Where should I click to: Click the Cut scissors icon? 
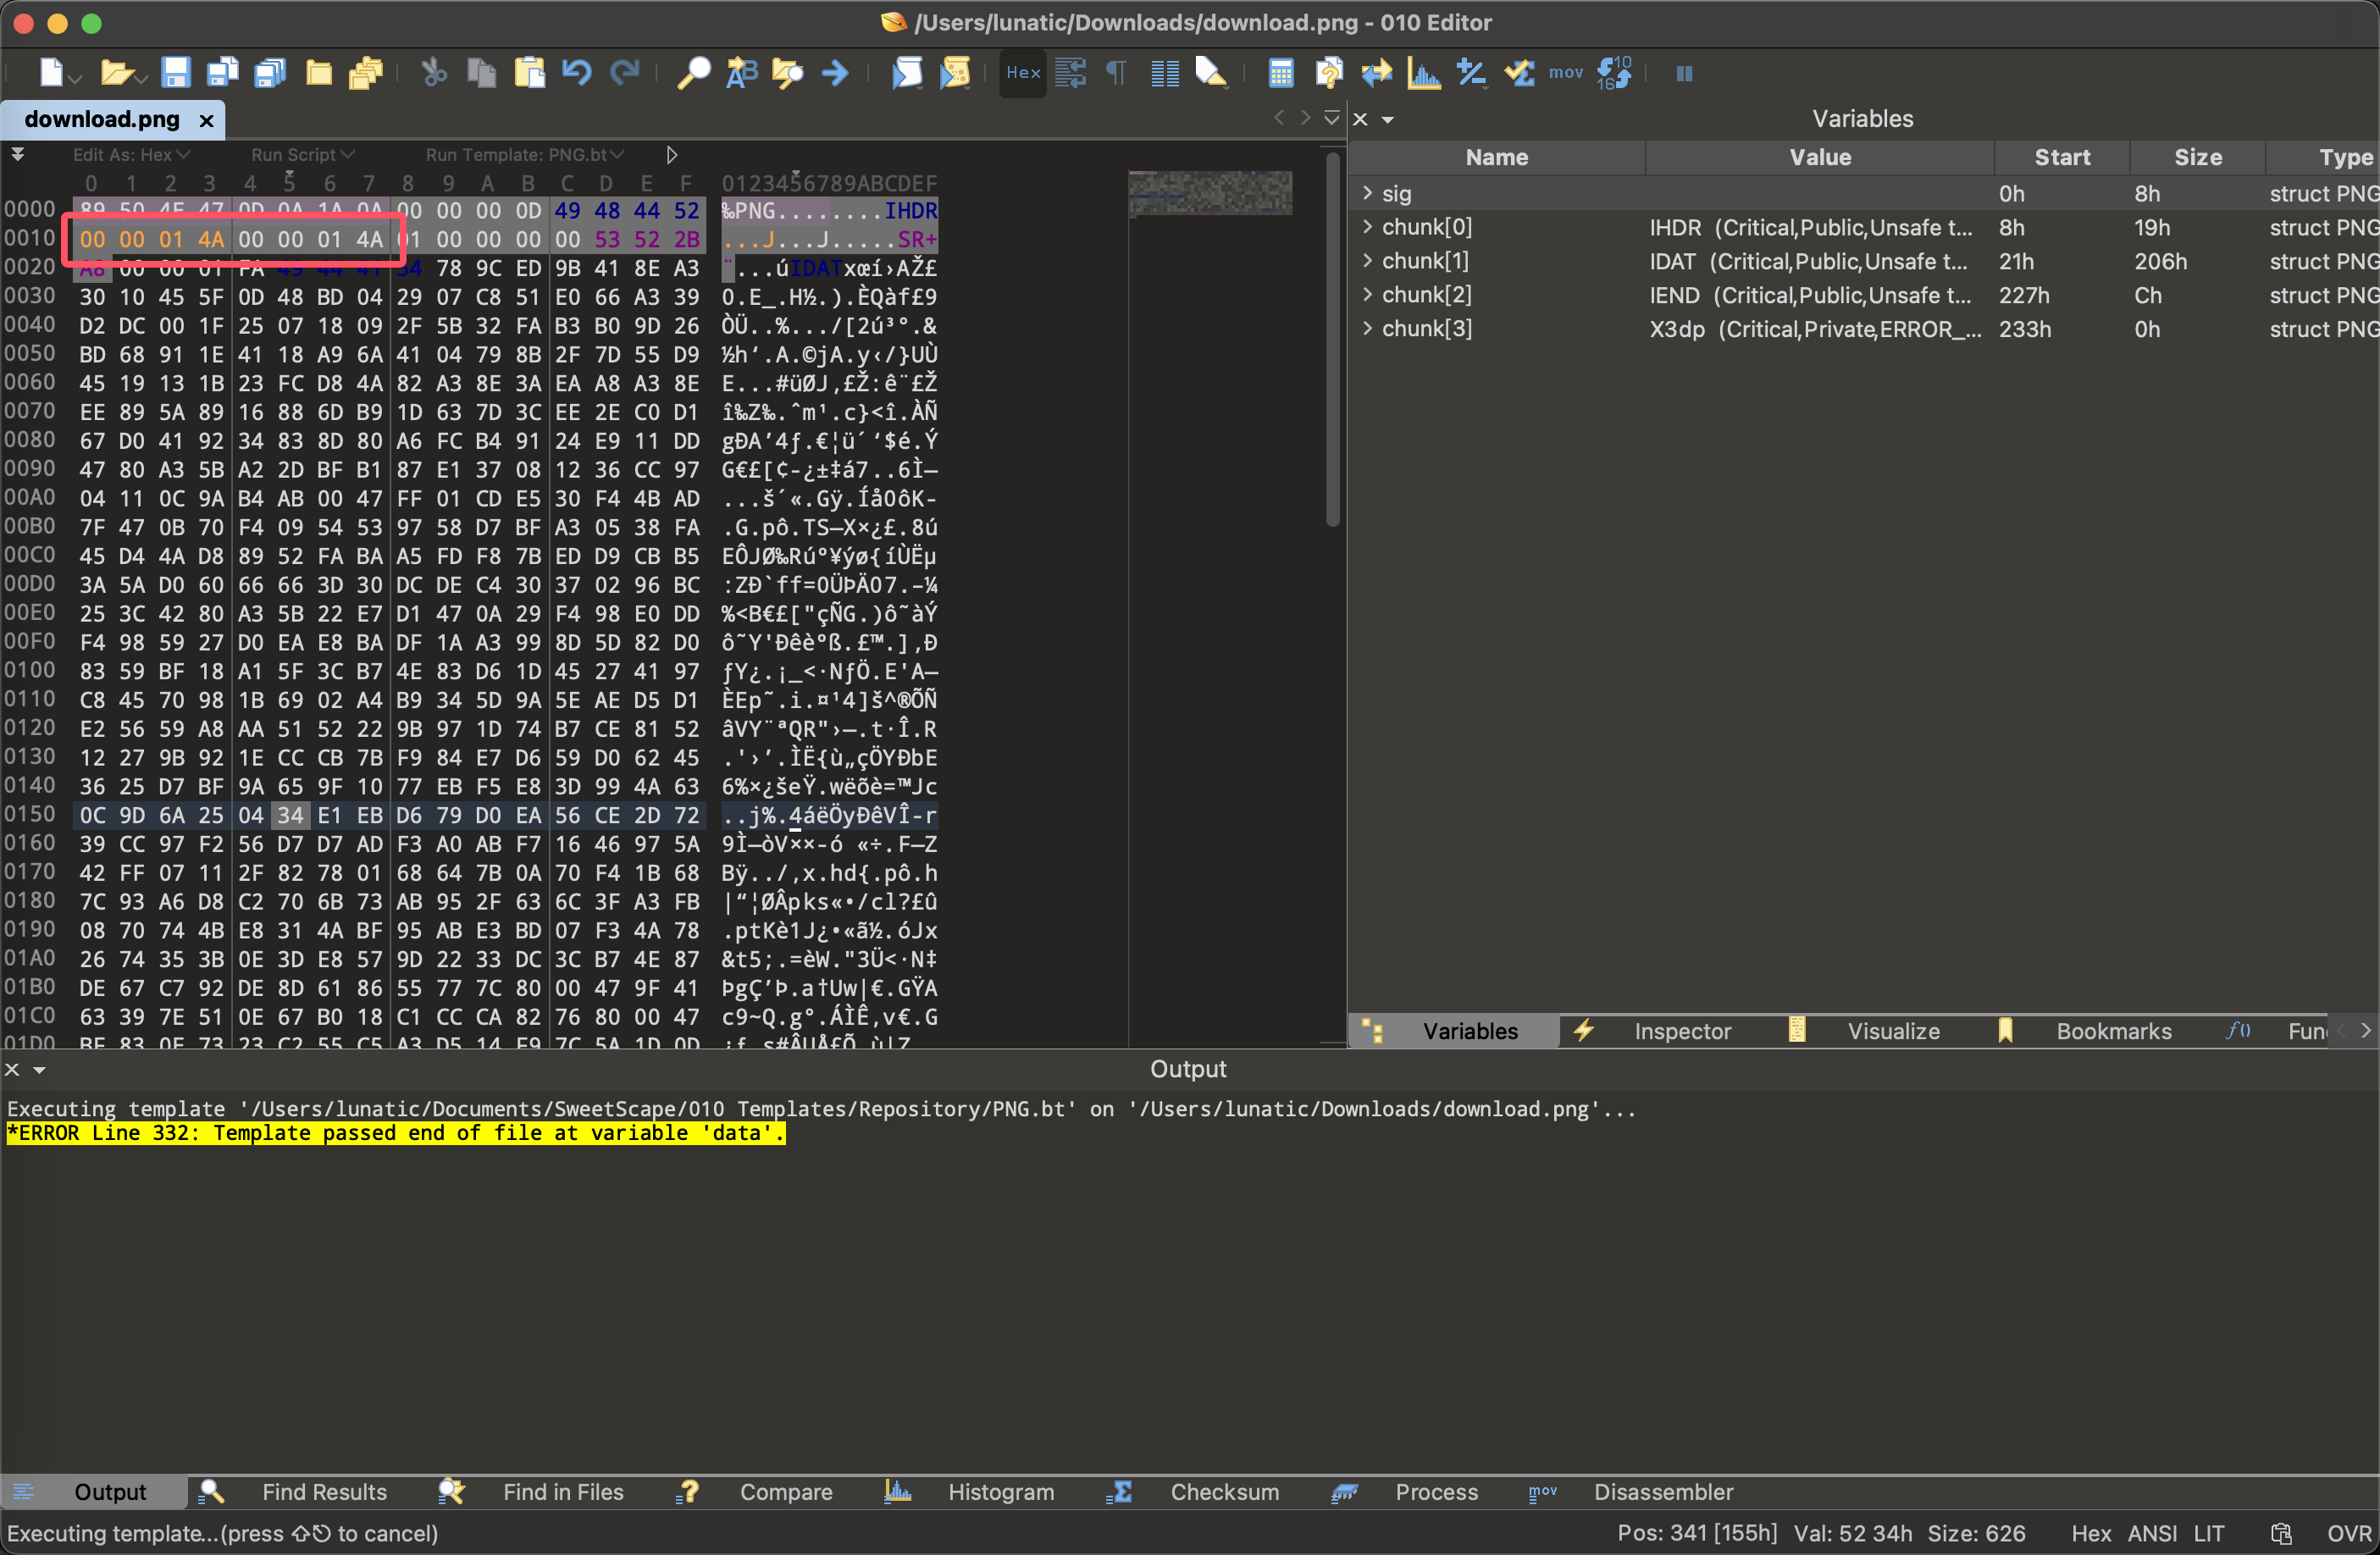click(434, 72)
